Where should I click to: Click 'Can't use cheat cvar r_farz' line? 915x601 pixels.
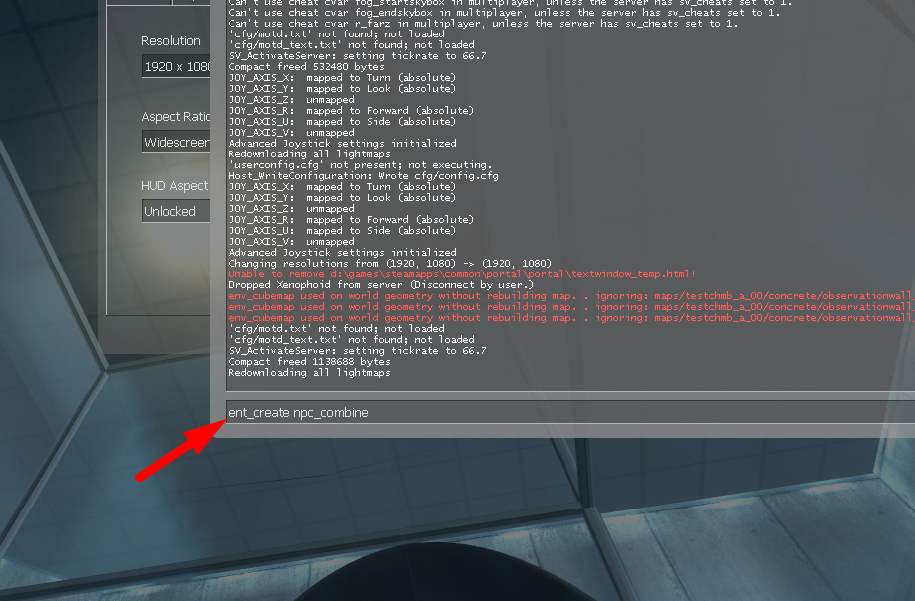483,24
